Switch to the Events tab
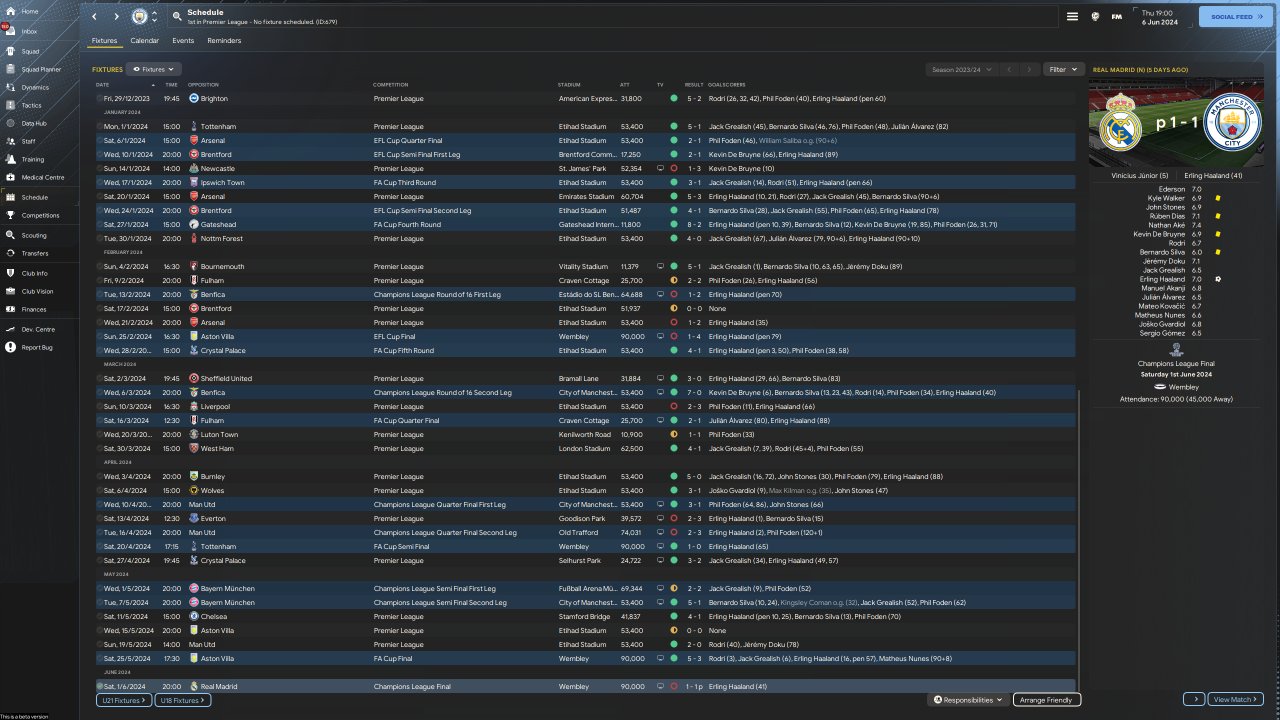Viewport: 1280px width, 720px height. tap(183, 41)
